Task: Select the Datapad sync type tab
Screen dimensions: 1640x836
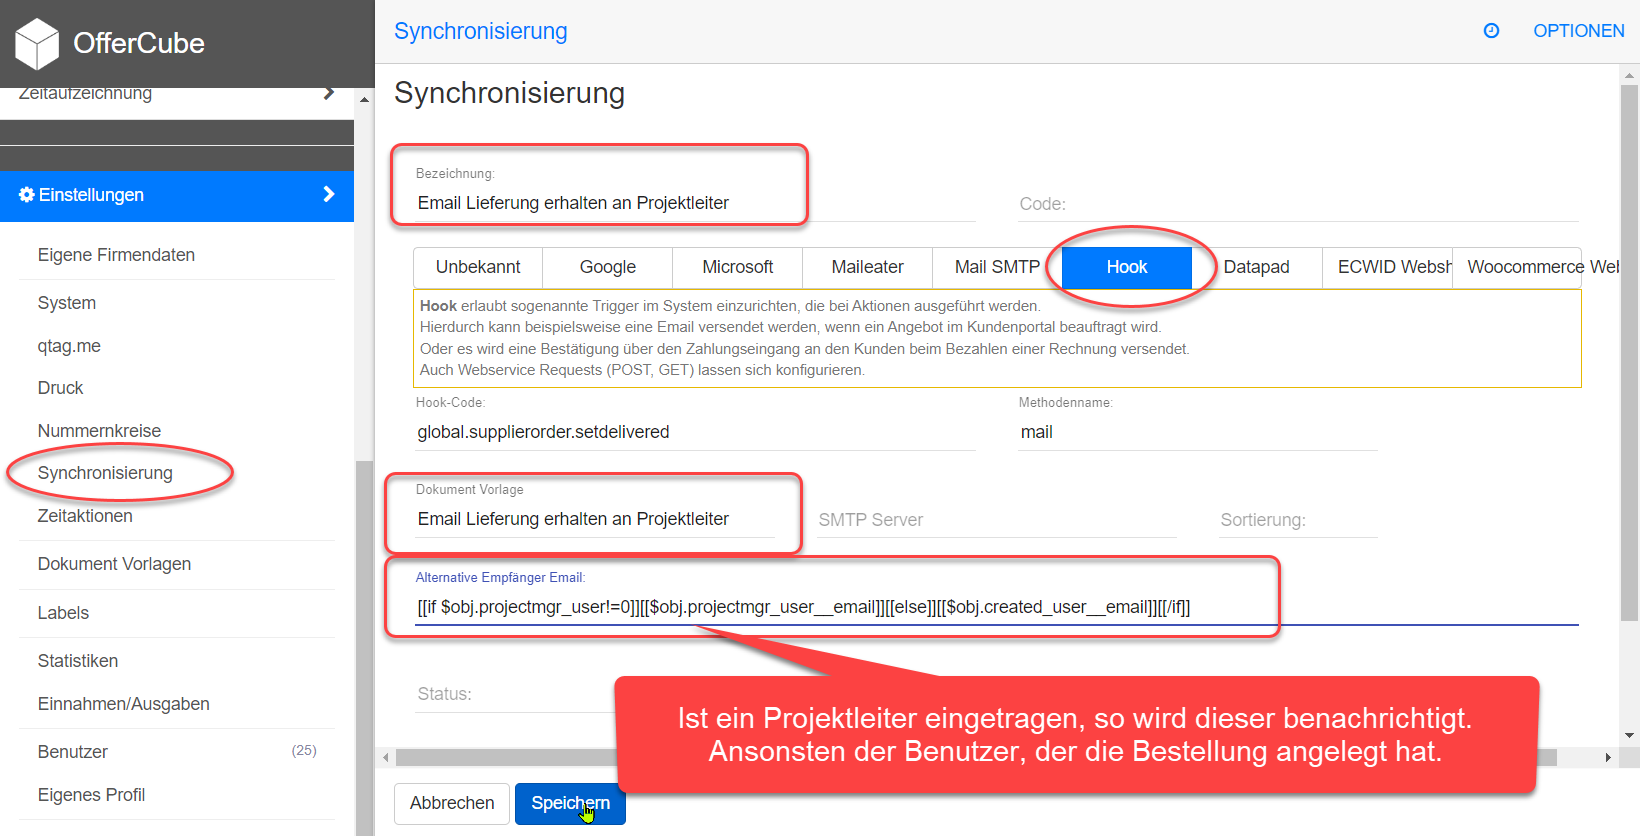Action: coord(1257,267)
